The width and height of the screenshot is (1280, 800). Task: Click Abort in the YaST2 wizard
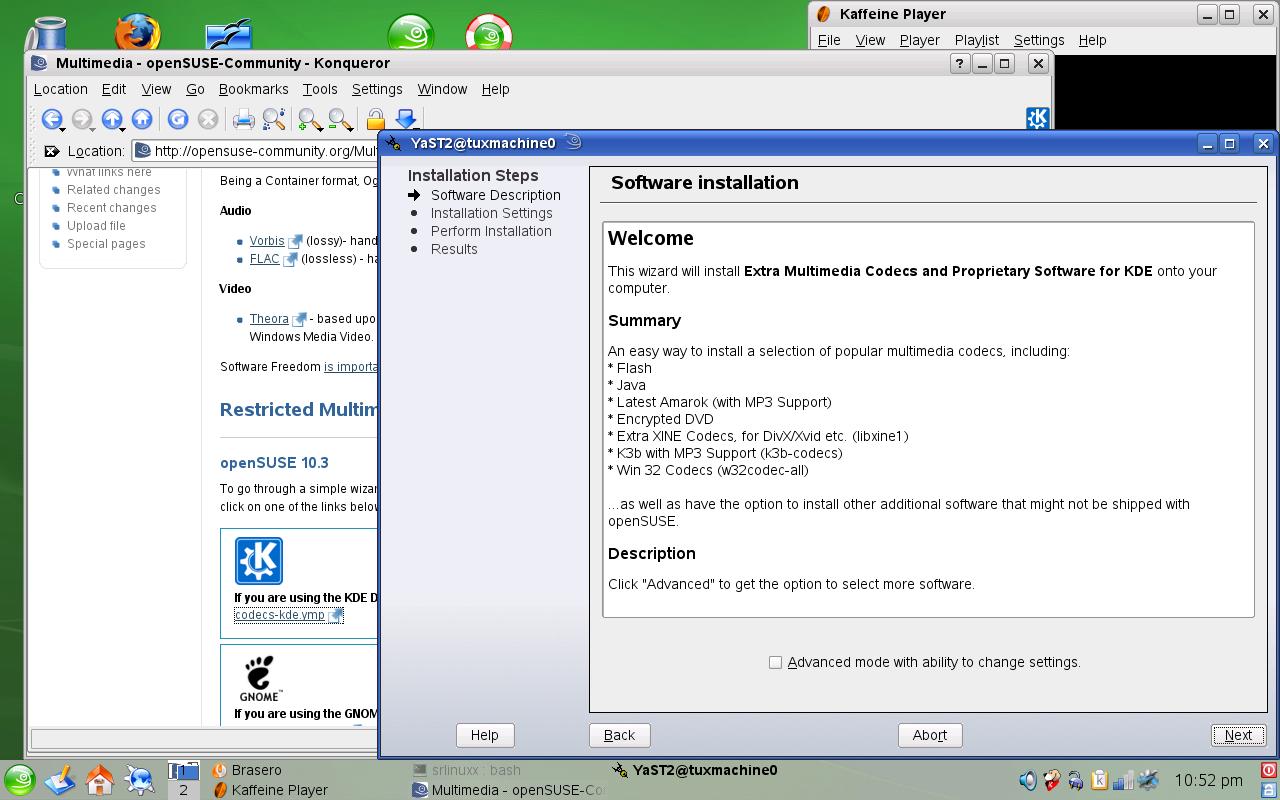(x=929, y=735)
